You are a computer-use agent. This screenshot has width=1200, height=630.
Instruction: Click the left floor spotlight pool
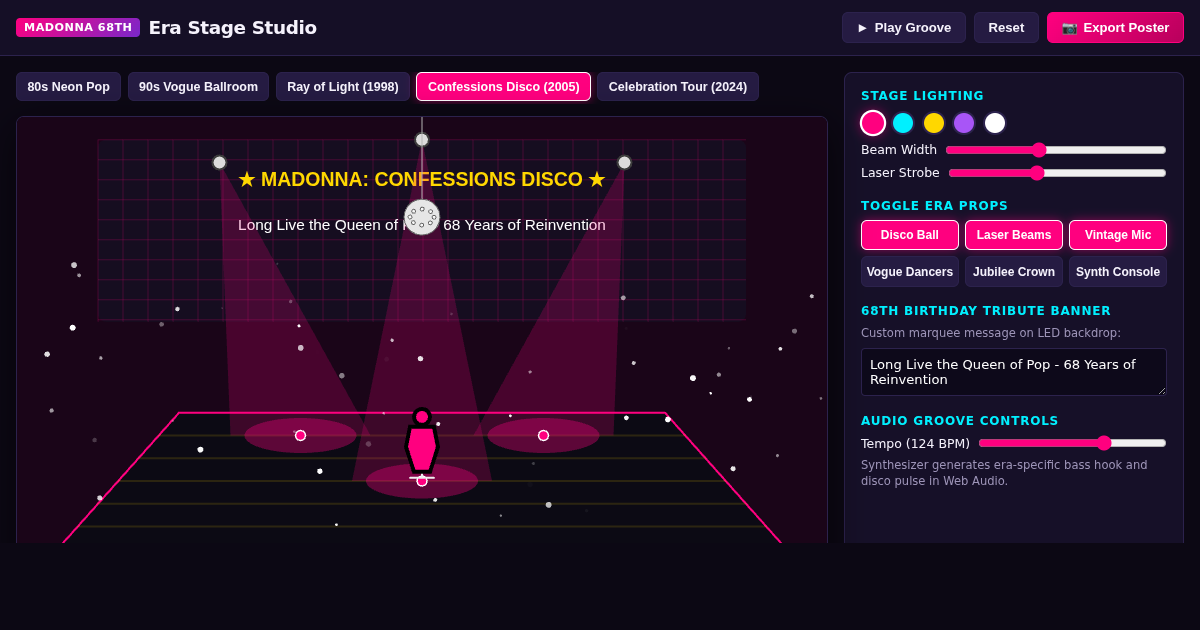[300, 435]
